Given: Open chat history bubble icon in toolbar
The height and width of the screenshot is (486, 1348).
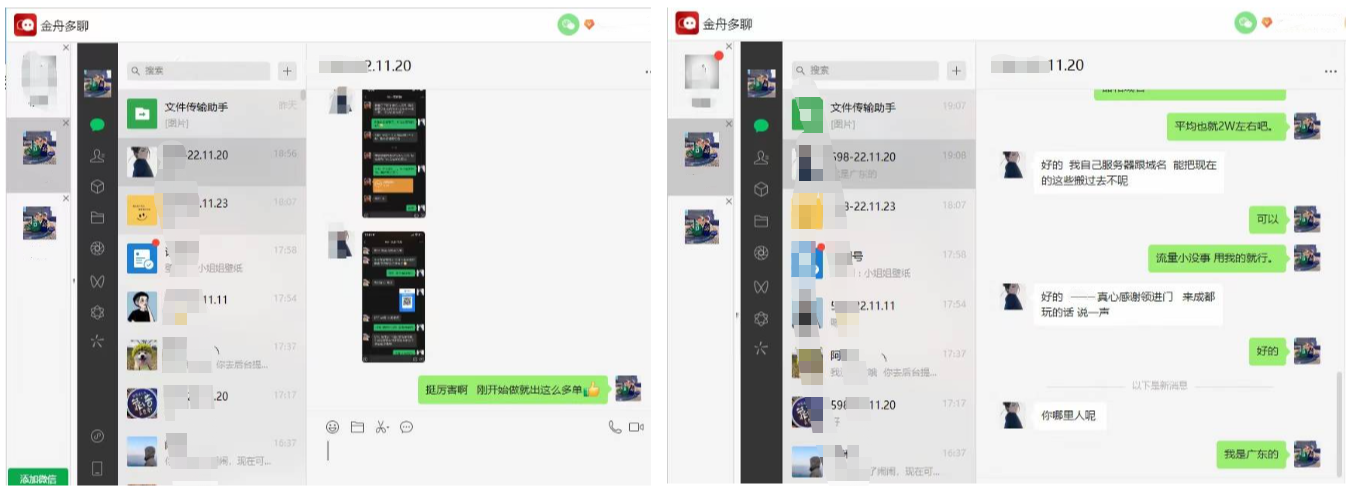Looking at the screenshot, I should [x=406, y=427].
